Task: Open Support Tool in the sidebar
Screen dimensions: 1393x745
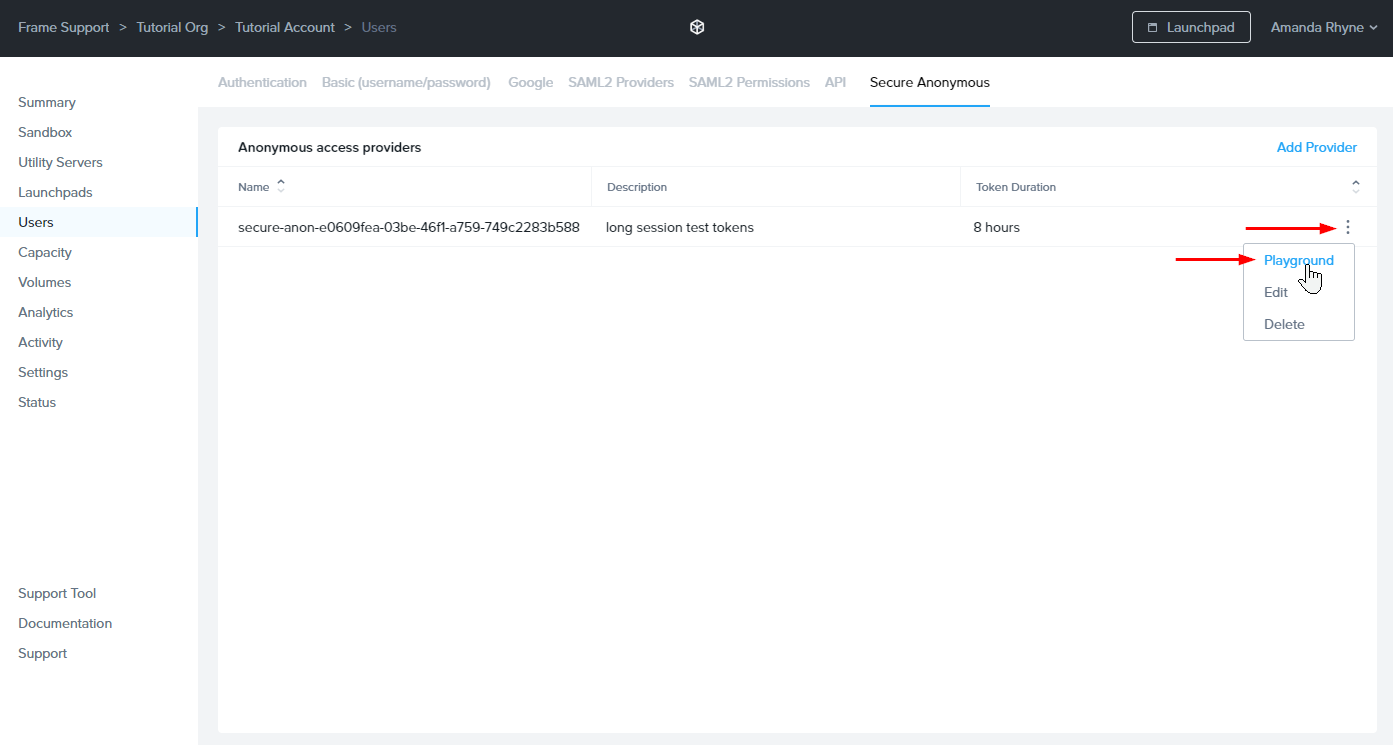Action: click(x=57, y=593)
